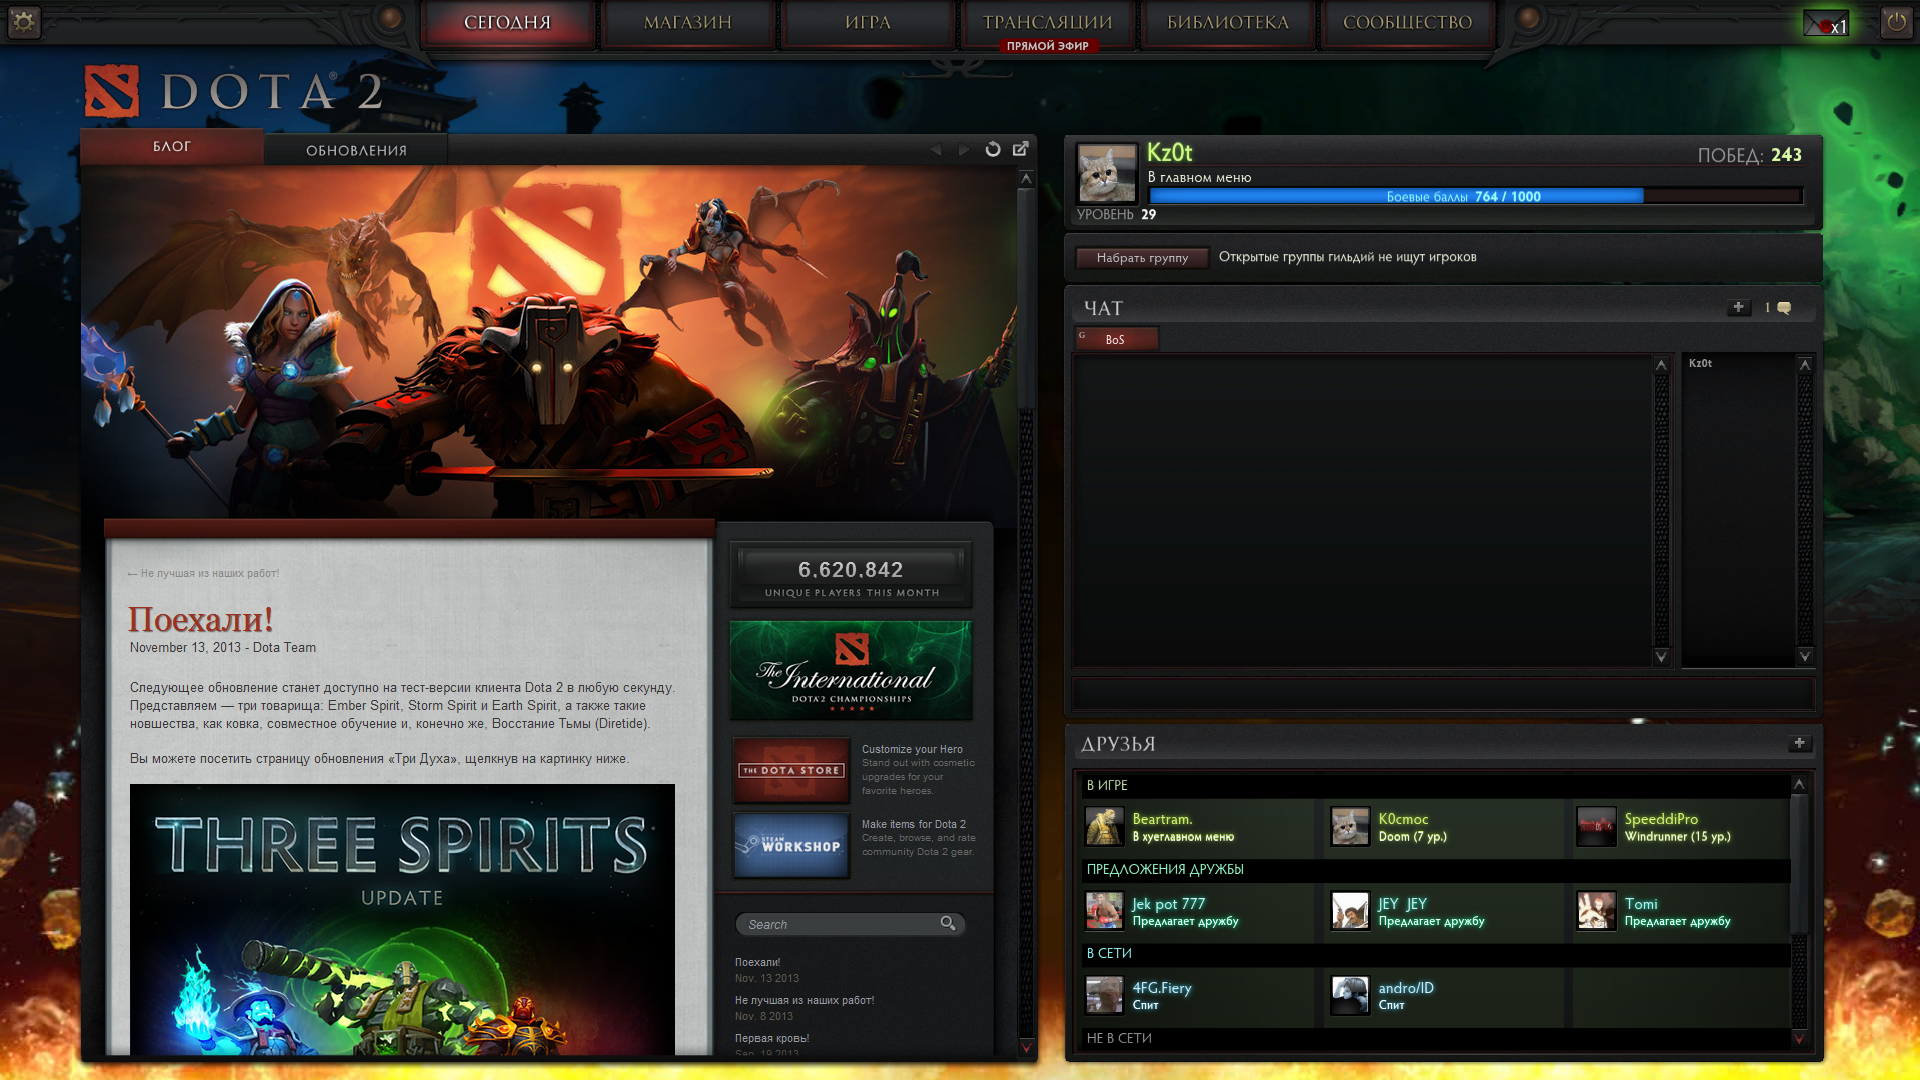Click 4FG.Fiery avatar

coord(1105,995)
